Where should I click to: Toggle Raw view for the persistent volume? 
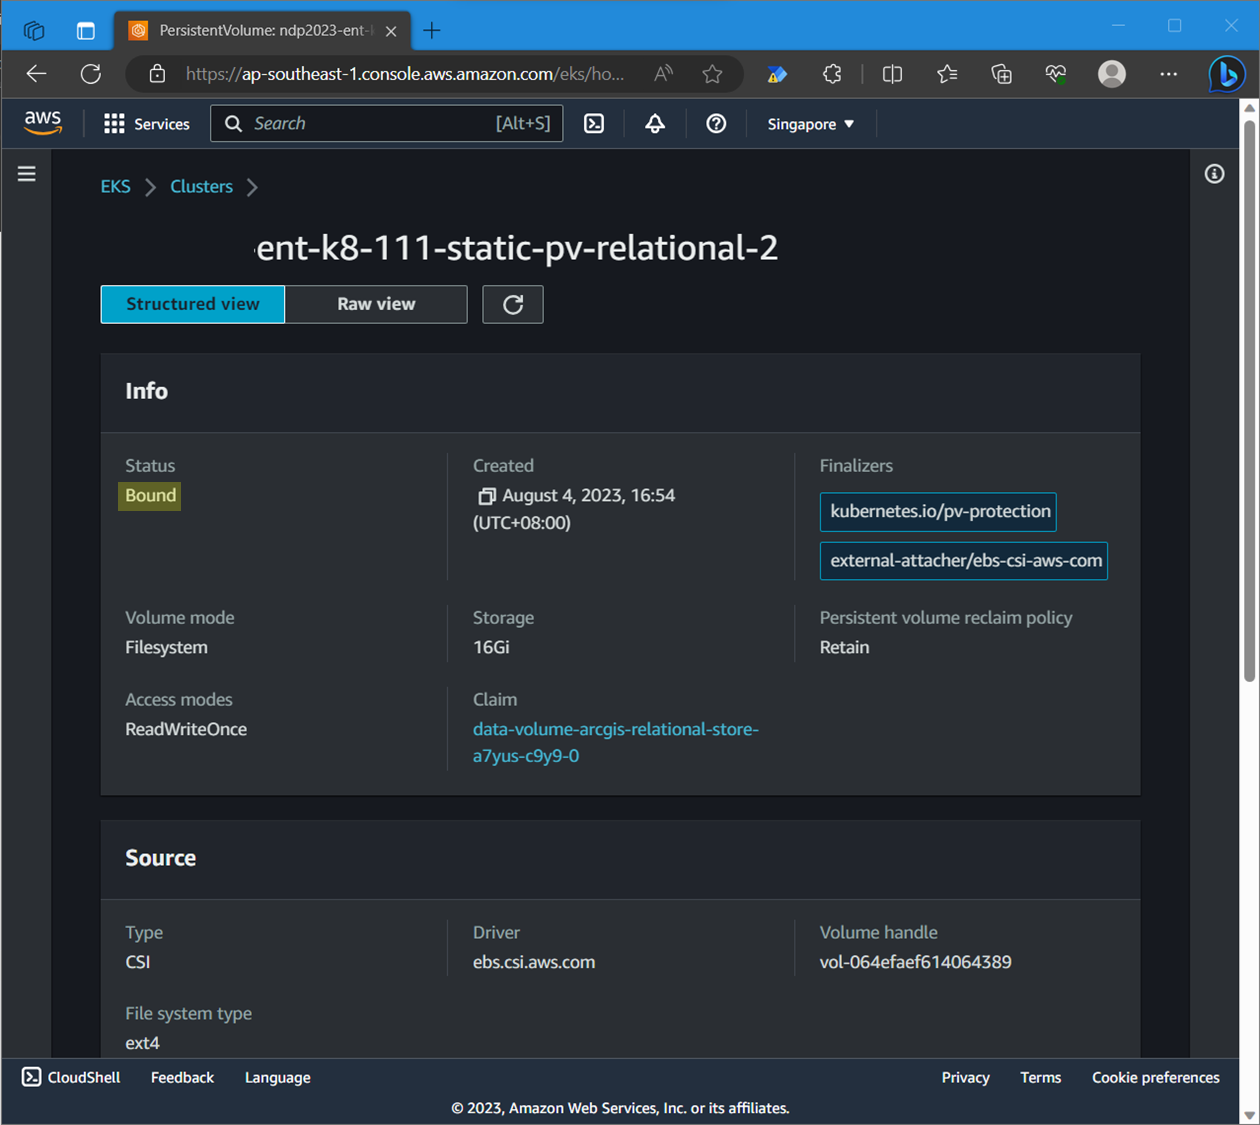[x=376, y=304]
